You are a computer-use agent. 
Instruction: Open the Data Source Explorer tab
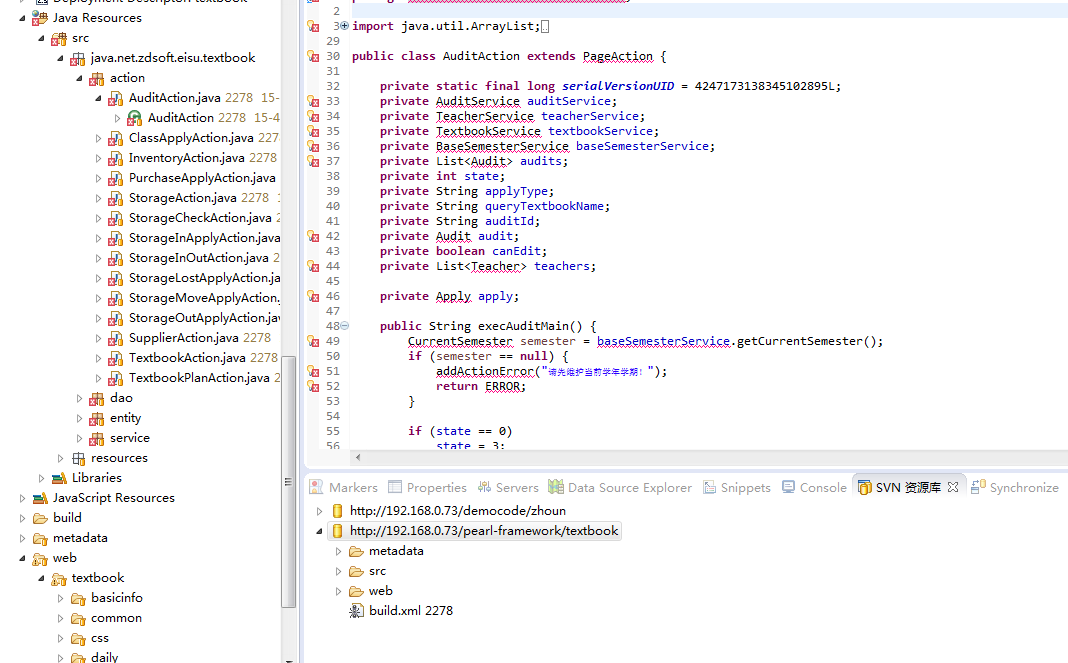point(620,488)
